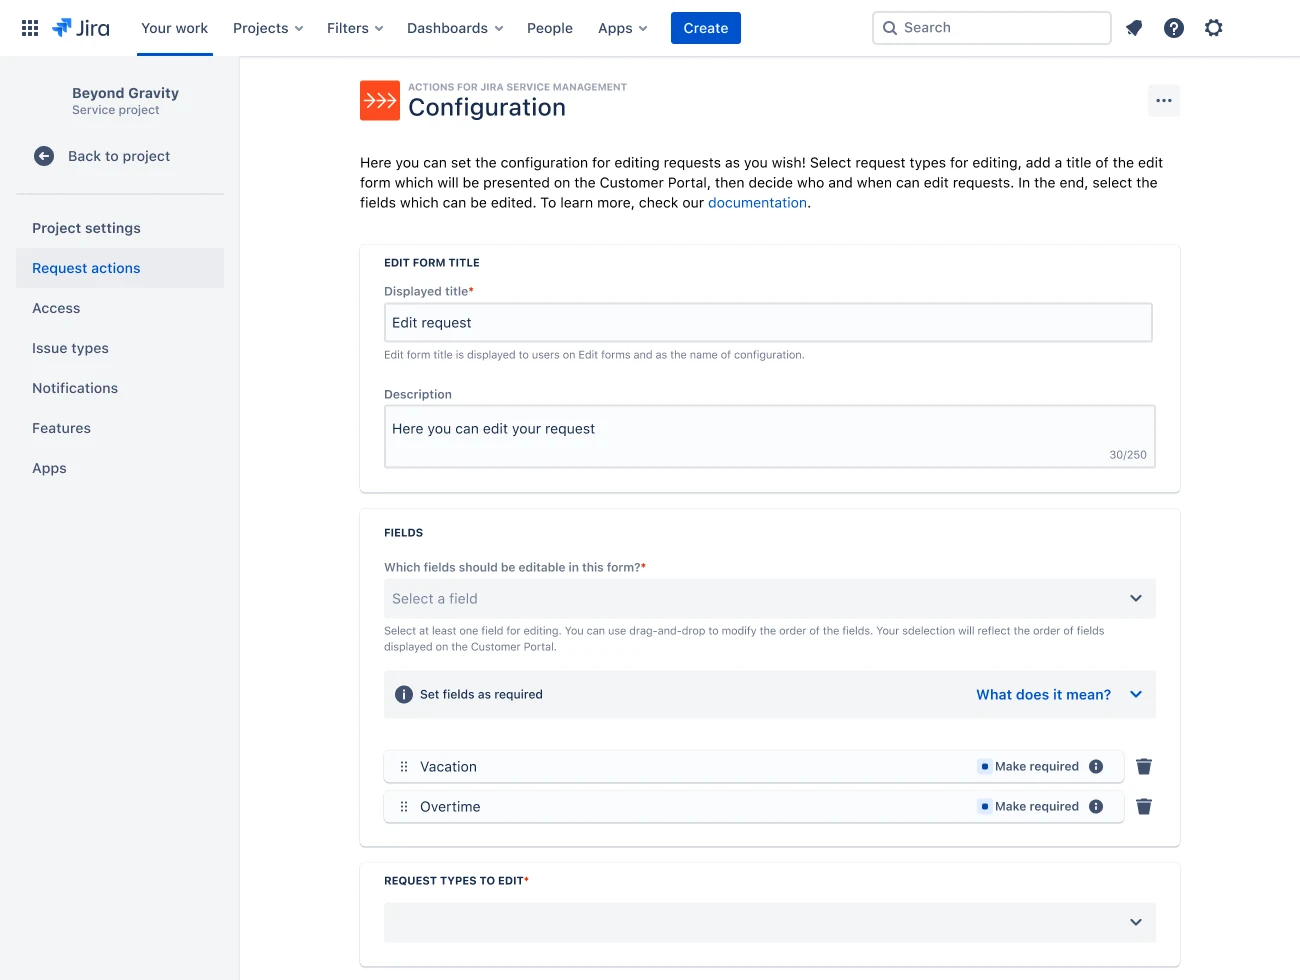The width and height of the screenshot is (1300, 980).
Task: Open the three-dots more menu beside Configuration
Action: (x=1164, y=100)
